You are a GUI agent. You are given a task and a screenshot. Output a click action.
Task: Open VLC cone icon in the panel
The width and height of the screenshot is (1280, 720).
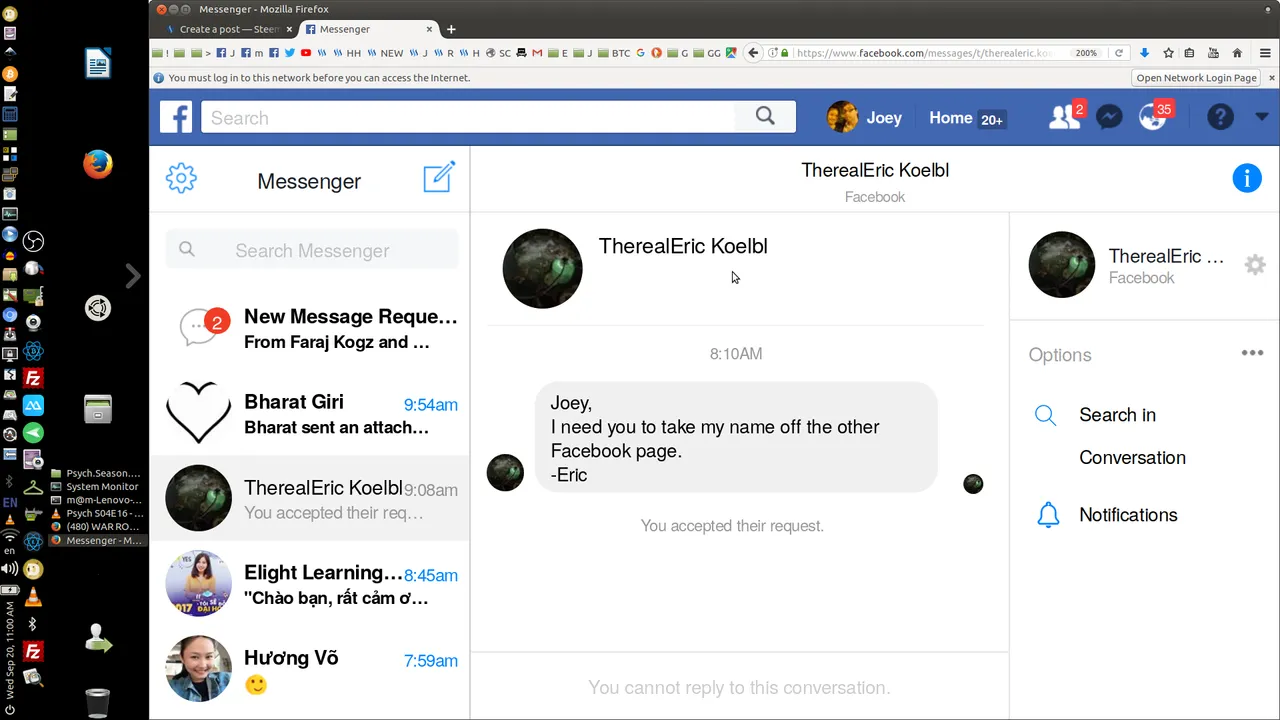pyautogui.click(x=33, y=597)
